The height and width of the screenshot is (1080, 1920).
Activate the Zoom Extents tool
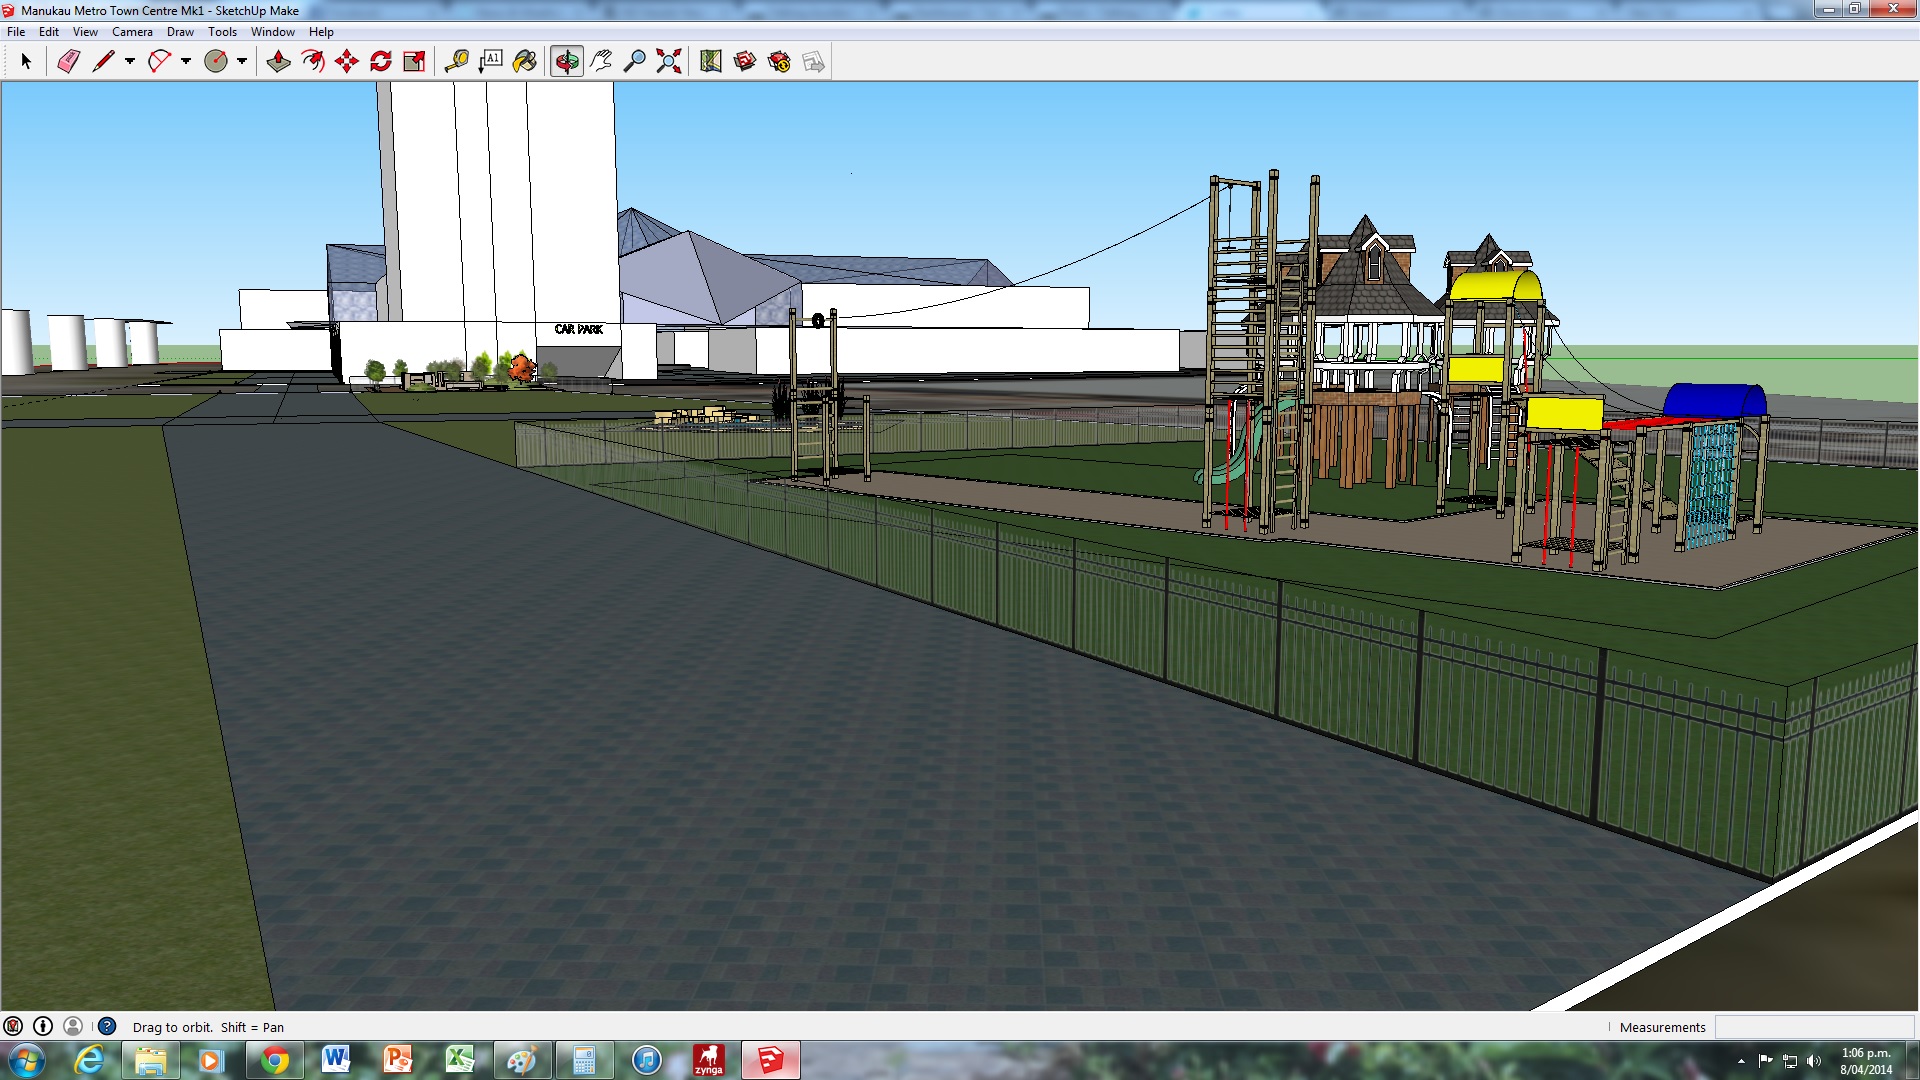669,62
